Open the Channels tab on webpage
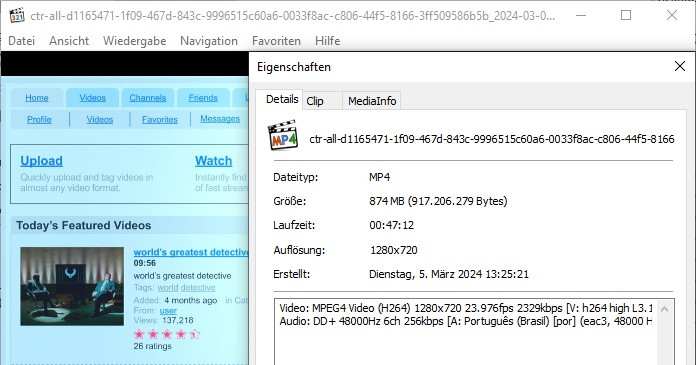This screenshot has width=696, height=365. click(148, 98)
